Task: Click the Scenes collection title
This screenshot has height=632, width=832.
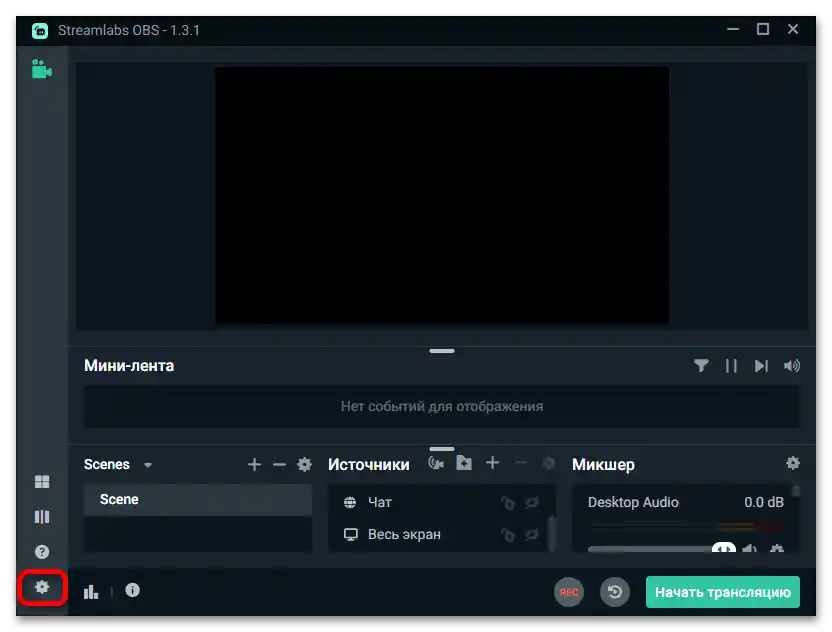Action: pyautogui.click(x=107, y=464)
